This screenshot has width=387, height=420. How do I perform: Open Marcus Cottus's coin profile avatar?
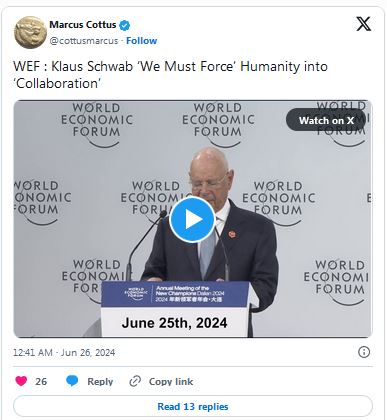30,33
